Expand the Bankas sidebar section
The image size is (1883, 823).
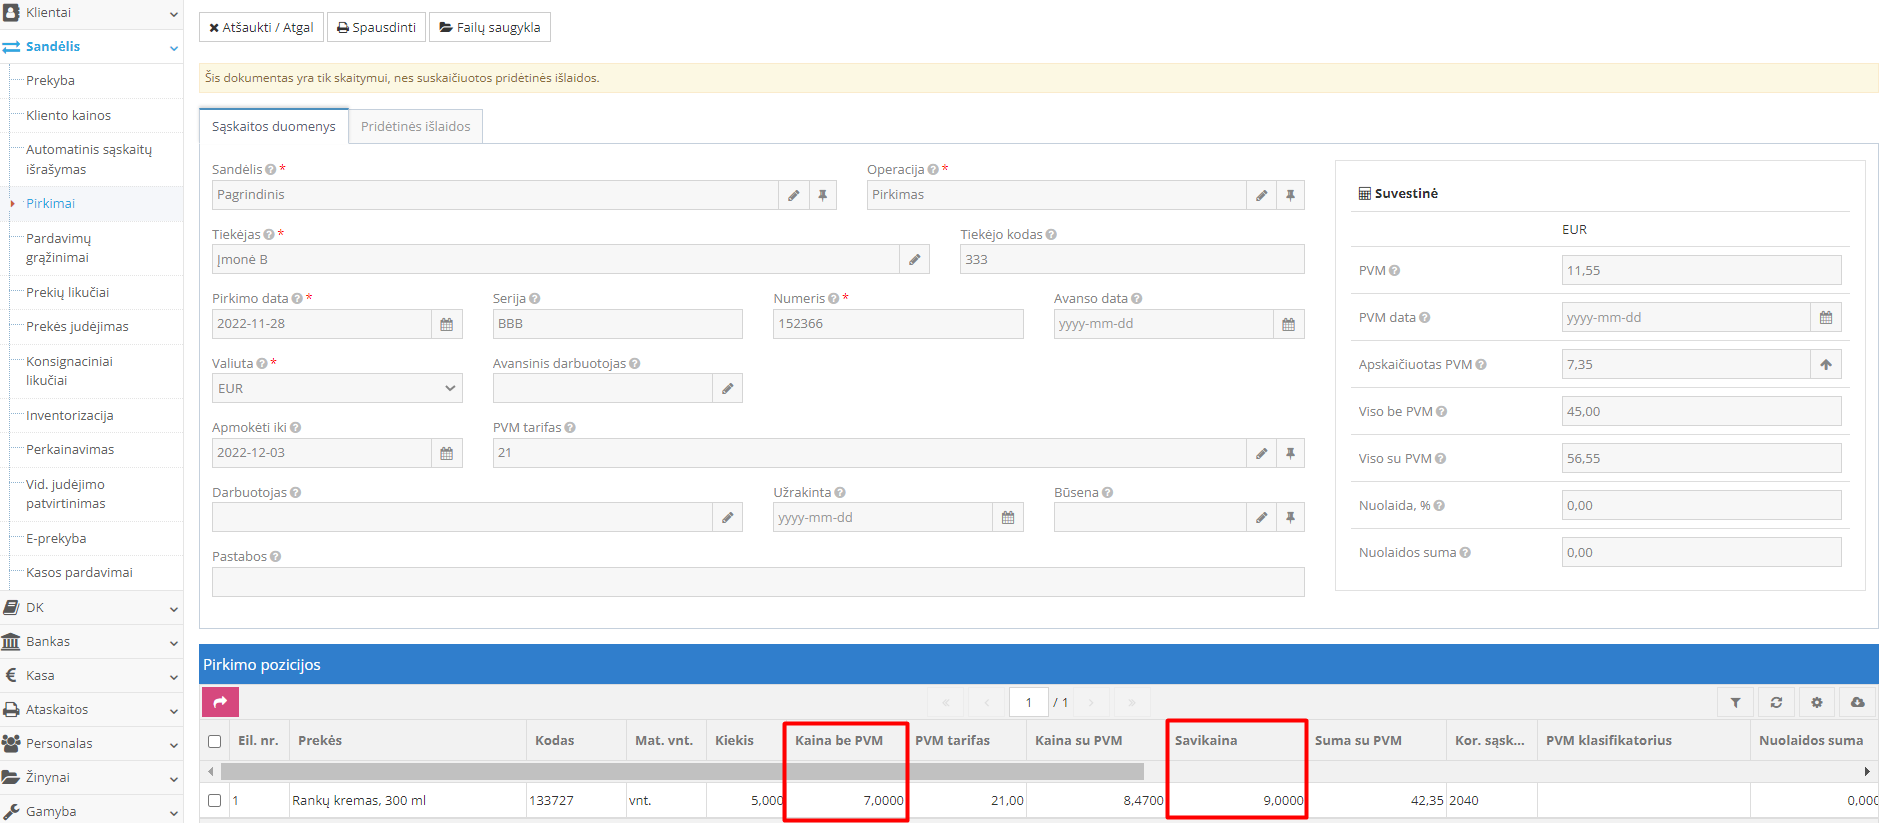(x=90, y=642)
